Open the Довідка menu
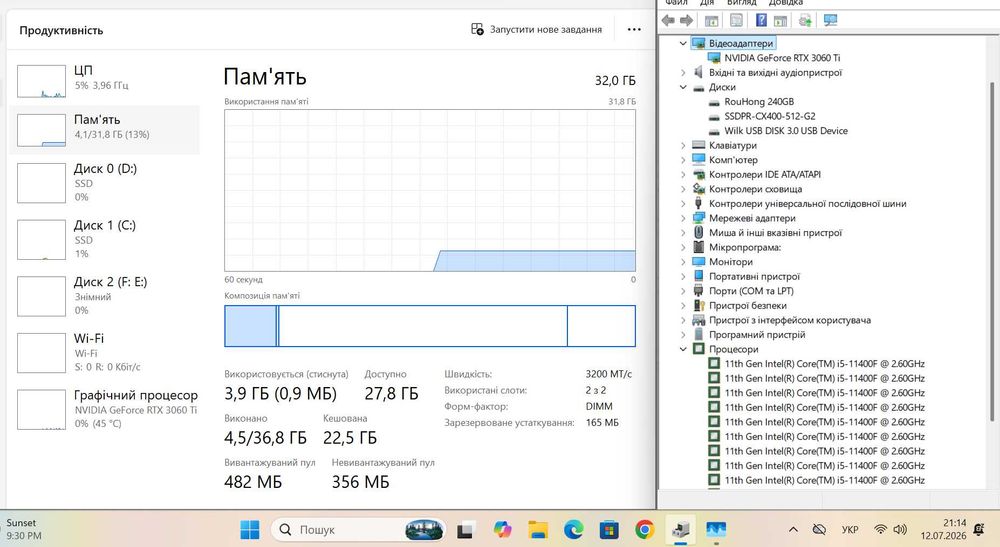 [786, 3]
